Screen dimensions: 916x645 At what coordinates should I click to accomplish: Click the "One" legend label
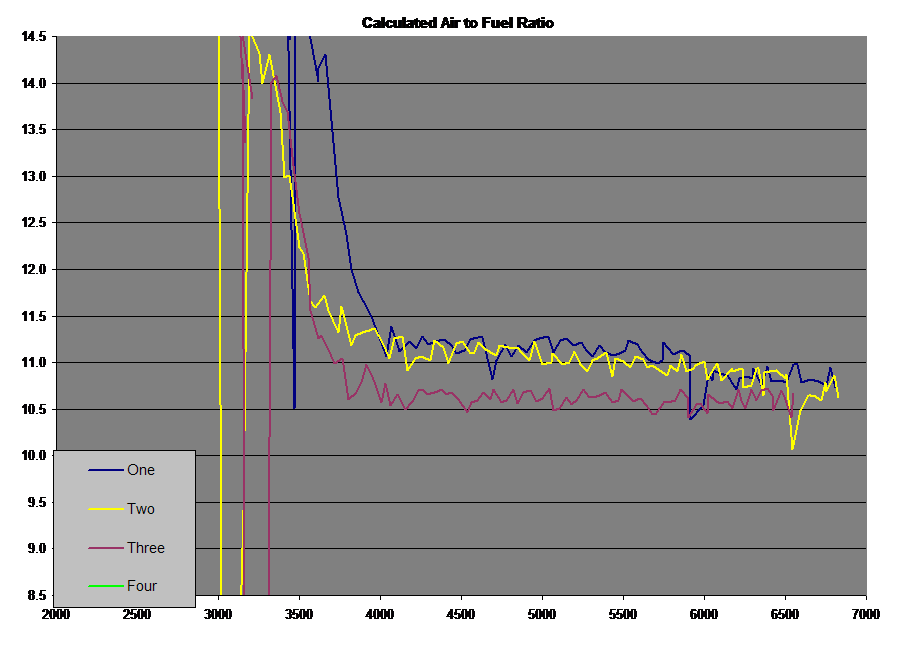point(140,470)
